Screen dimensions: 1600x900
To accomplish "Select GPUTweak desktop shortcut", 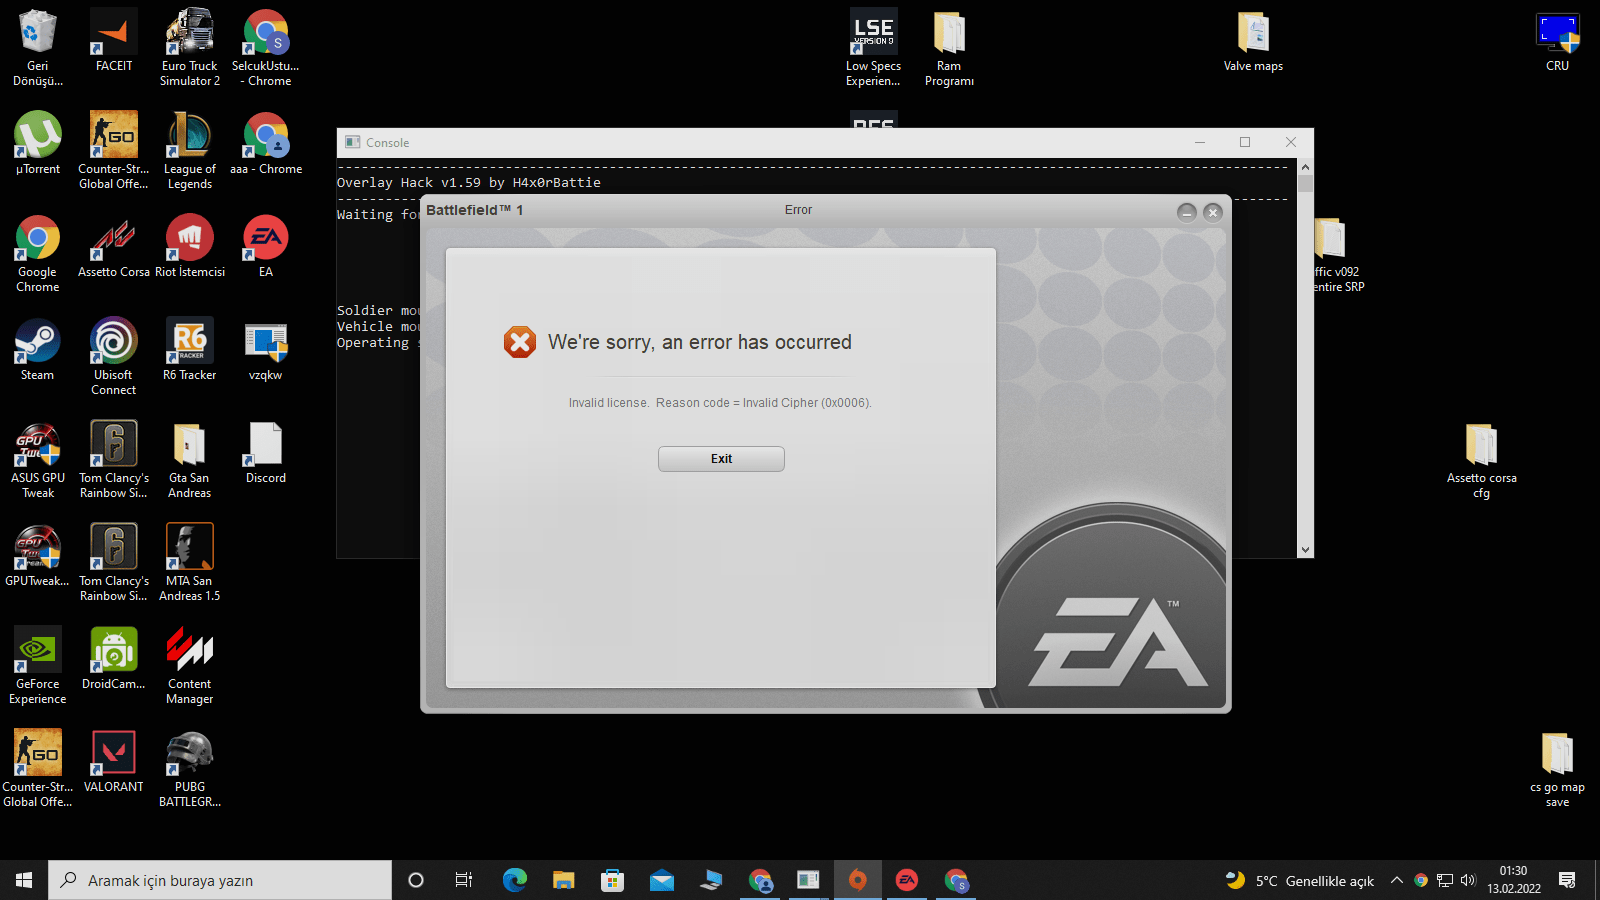I will (x=38, y=555).
